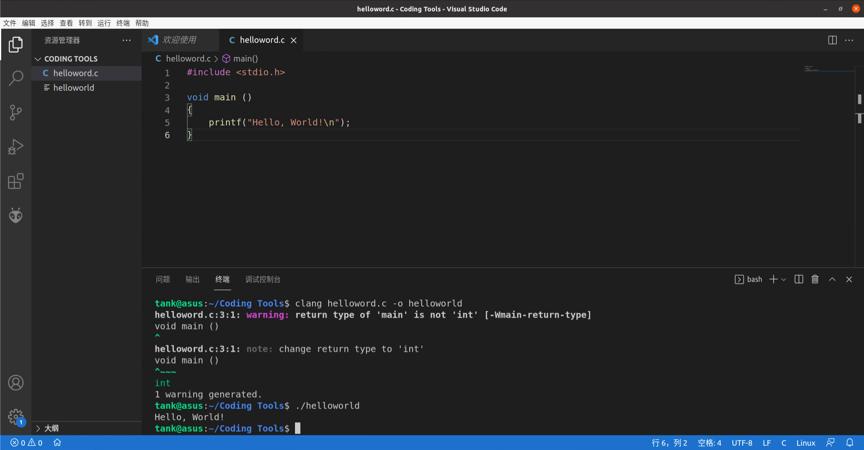Split the terminal panel
Viewport: 864px width, 450px height.
(798, 279)
